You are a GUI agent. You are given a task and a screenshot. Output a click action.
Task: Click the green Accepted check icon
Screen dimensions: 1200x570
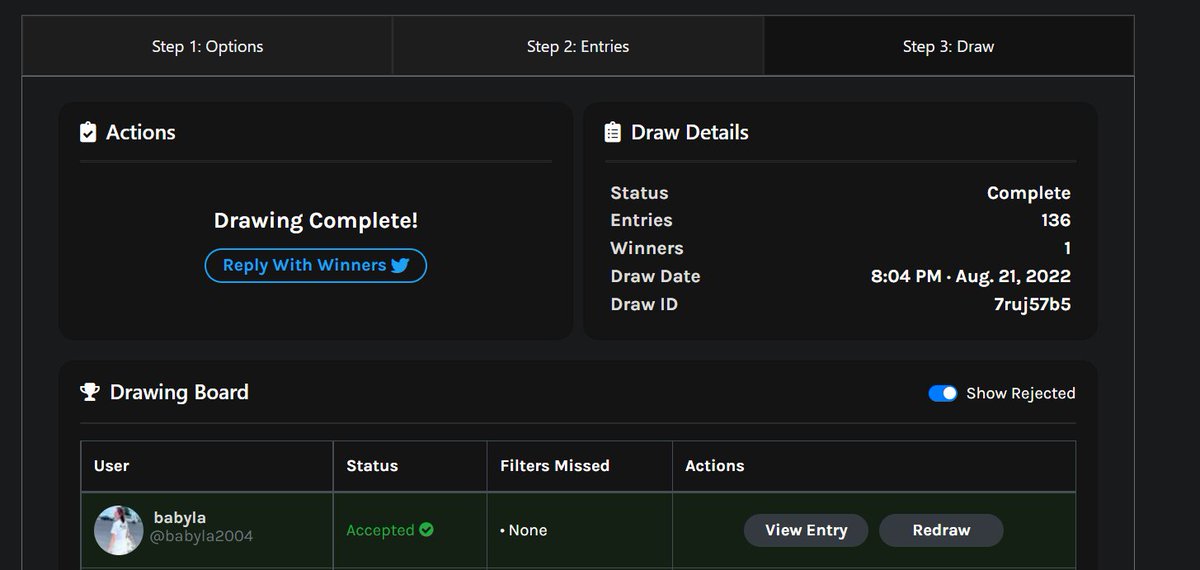(x=427, y=530)
